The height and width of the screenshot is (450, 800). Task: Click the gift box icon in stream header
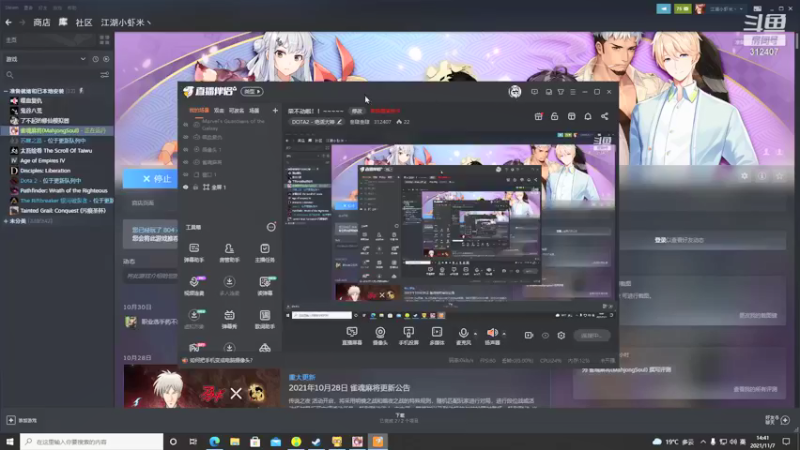(538, 116)
